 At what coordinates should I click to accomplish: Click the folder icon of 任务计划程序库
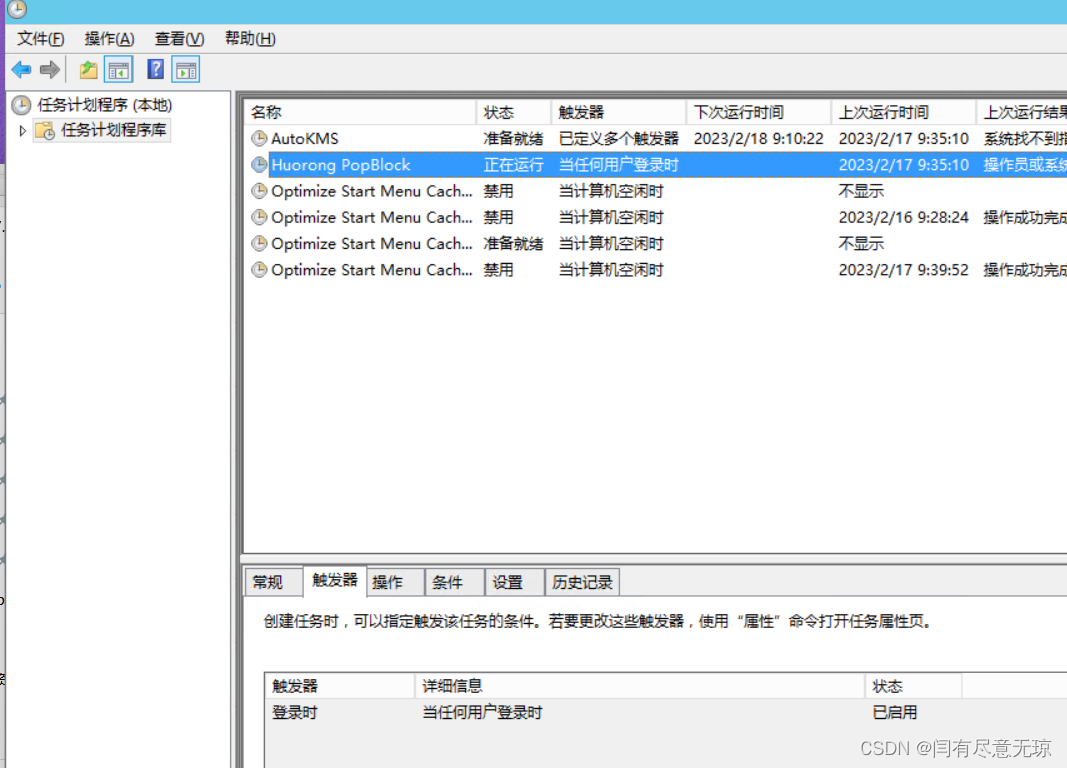click(x=45, y=130)
